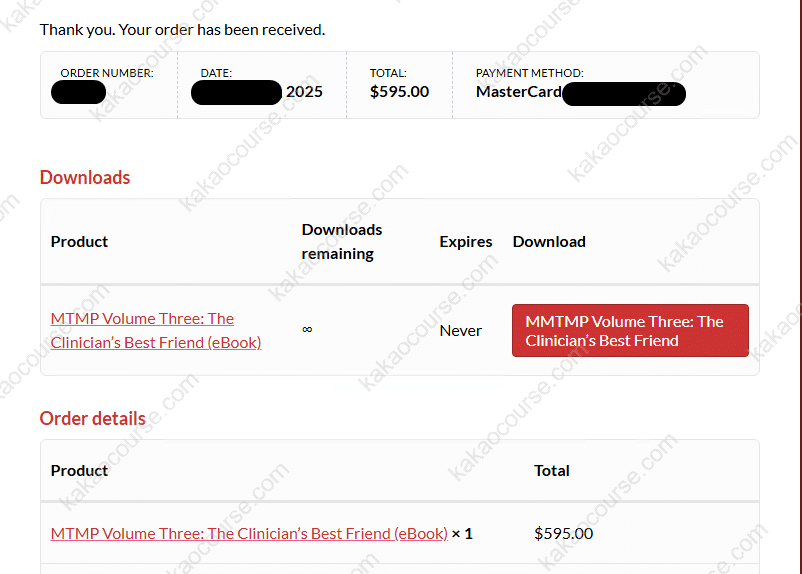Open the MTMP eBook link under Order details
The width and height of the screenshot is (802, 574).
(249, 533)
